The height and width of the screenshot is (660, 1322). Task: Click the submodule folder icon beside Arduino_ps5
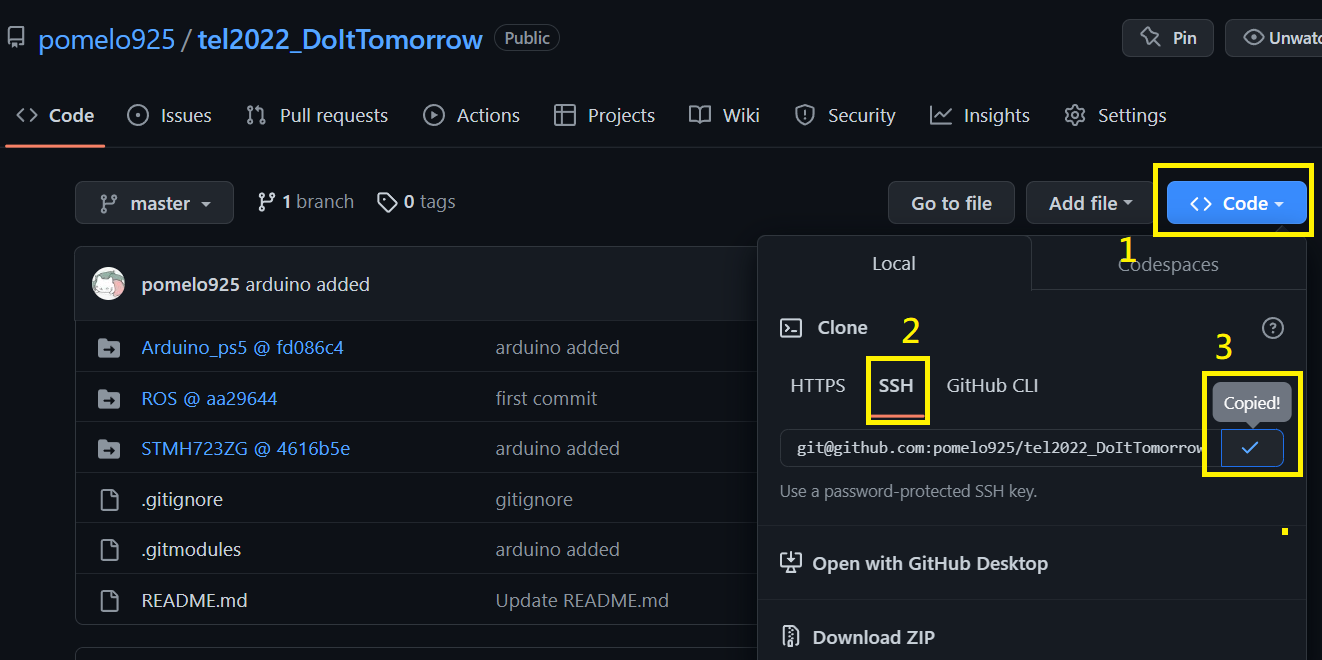(109, 348)
